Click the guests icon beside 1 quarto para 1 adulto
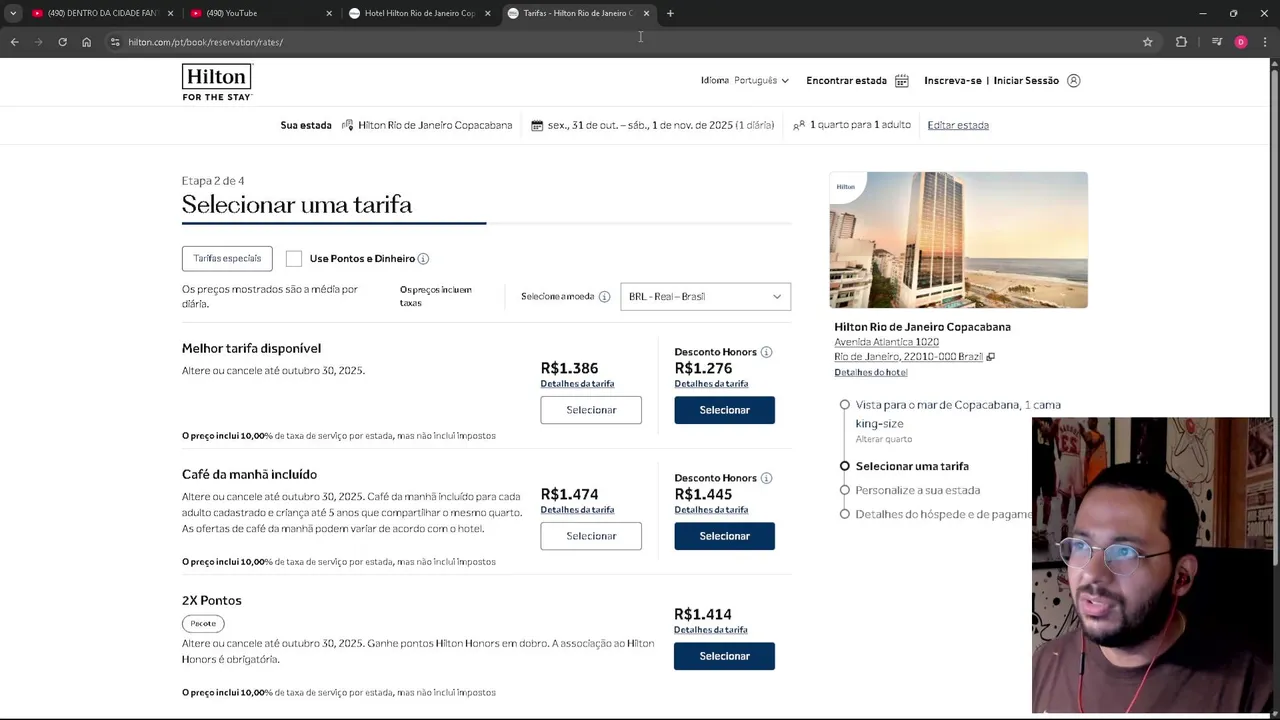Screen dimensions: 1280x720 pyautogui.click(x=799, y=126)
